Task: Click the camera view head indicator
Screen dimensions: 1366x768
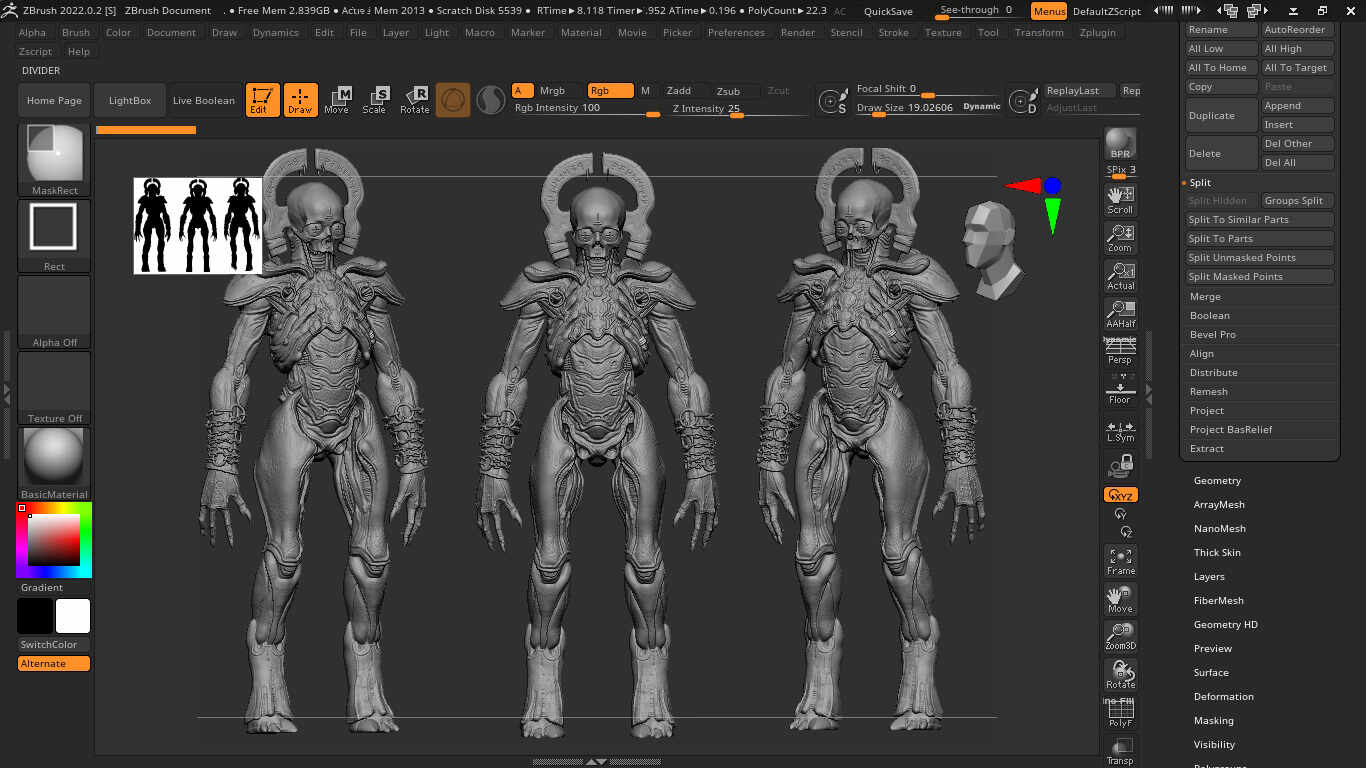Action: click(992, 250)
